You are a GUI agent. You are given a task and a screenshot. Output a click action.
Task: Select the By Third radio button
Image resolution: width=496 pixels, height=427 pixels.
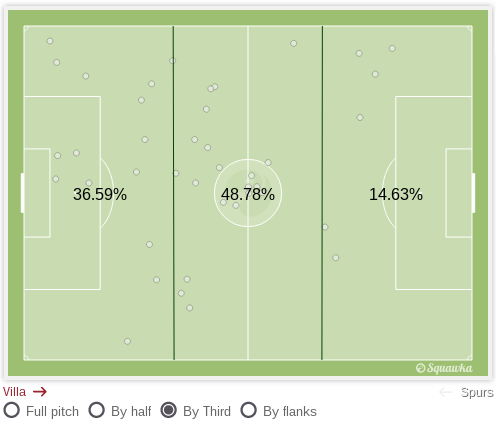click(169, 410)
